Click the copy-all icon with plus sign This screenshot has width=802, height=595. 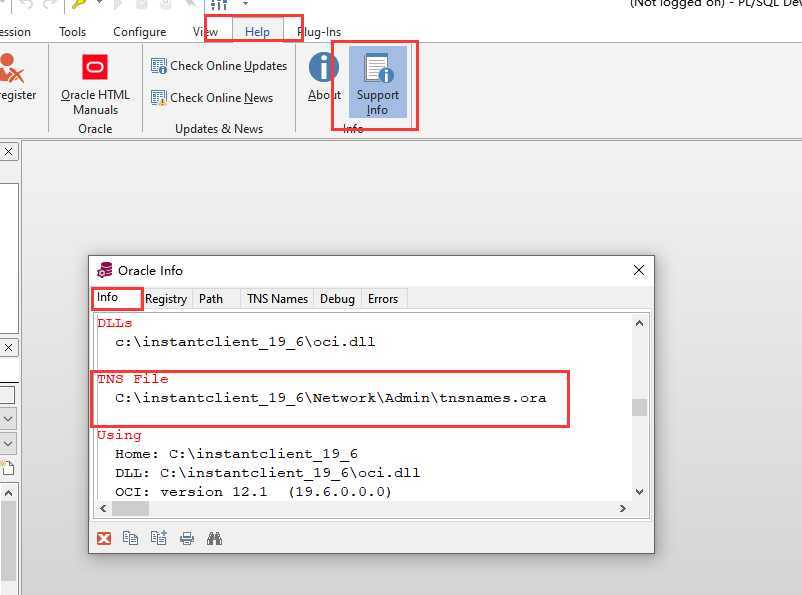(159, 538)
